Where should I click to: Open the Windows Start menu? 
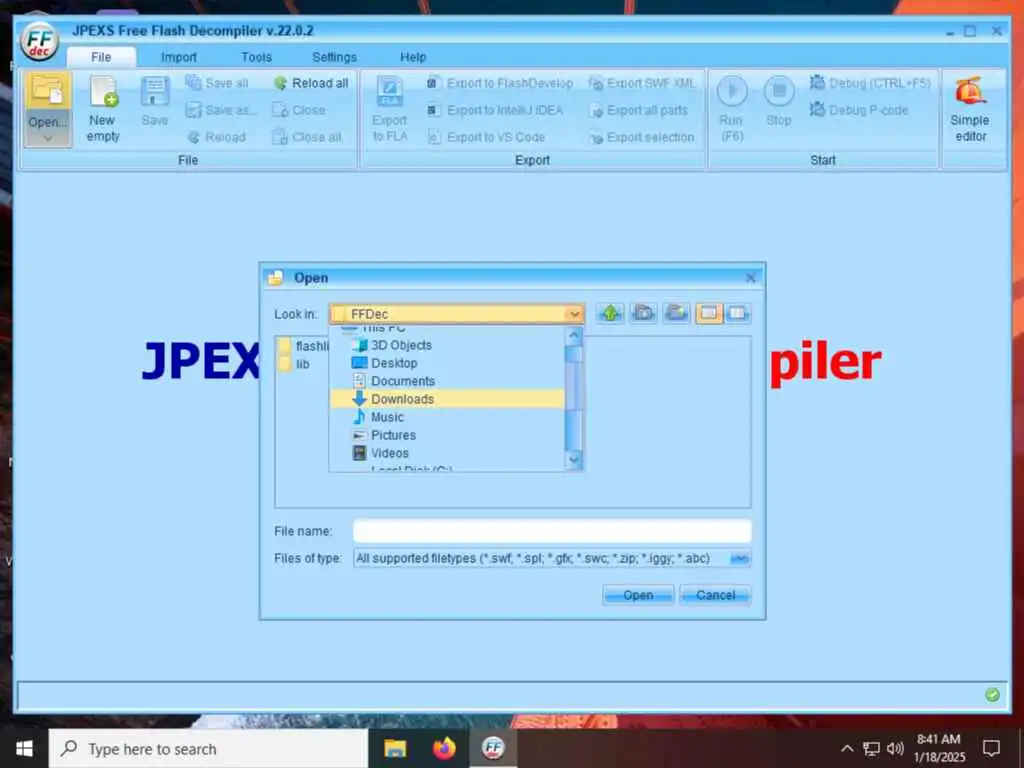point(24,748)
